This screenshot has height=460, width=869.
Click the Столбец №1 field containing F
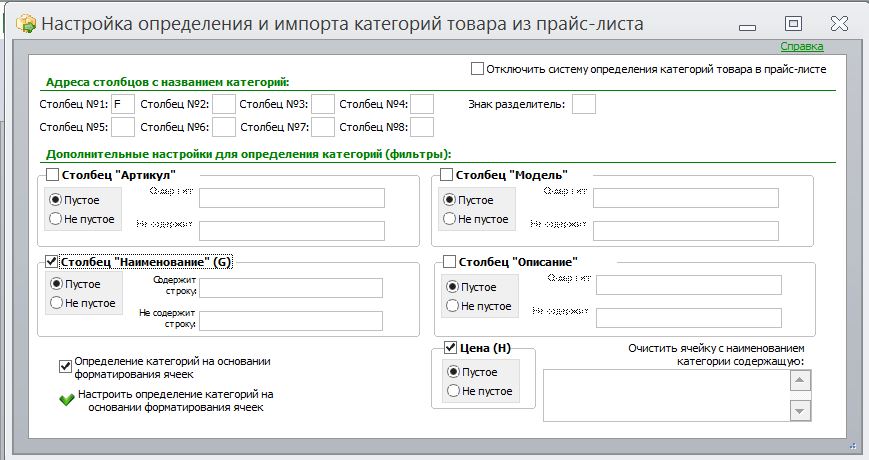123,104
